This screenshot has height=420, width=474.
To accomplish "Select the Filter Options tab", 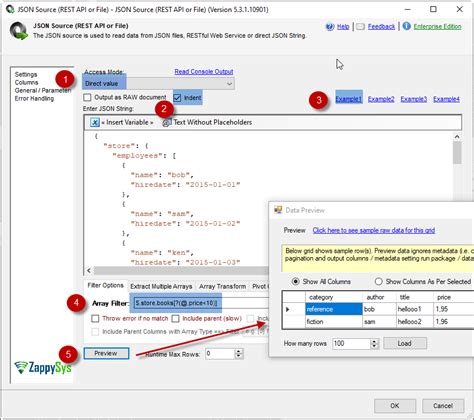I will point(105,286).
